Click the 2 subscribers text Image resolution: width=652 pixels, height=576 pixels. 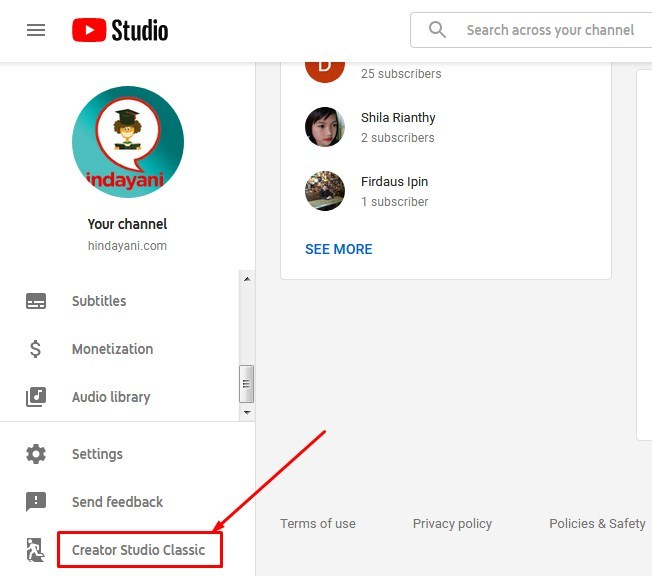pyautogui.click(x=398, y=138)
